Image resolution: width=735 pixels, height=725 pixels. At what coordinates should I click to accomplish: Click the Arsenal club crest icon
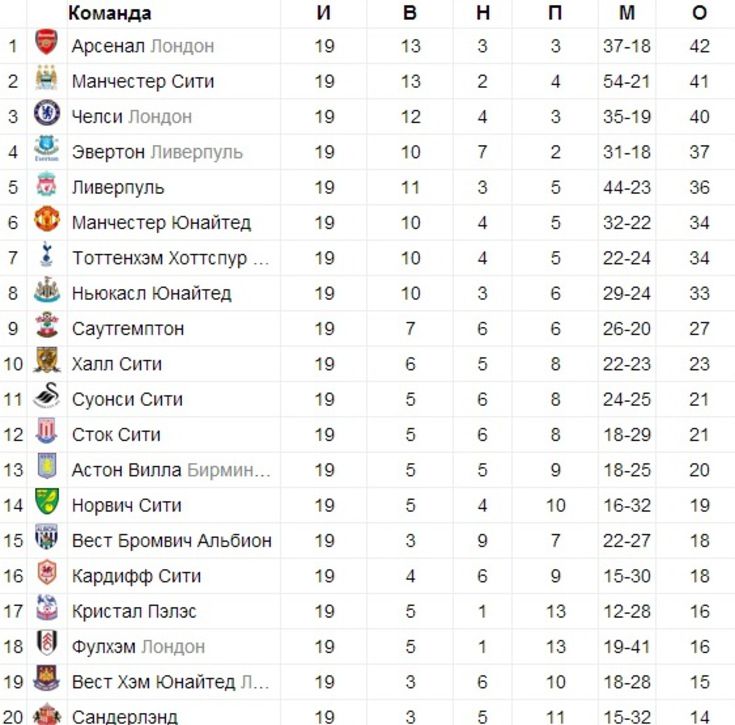47,42
